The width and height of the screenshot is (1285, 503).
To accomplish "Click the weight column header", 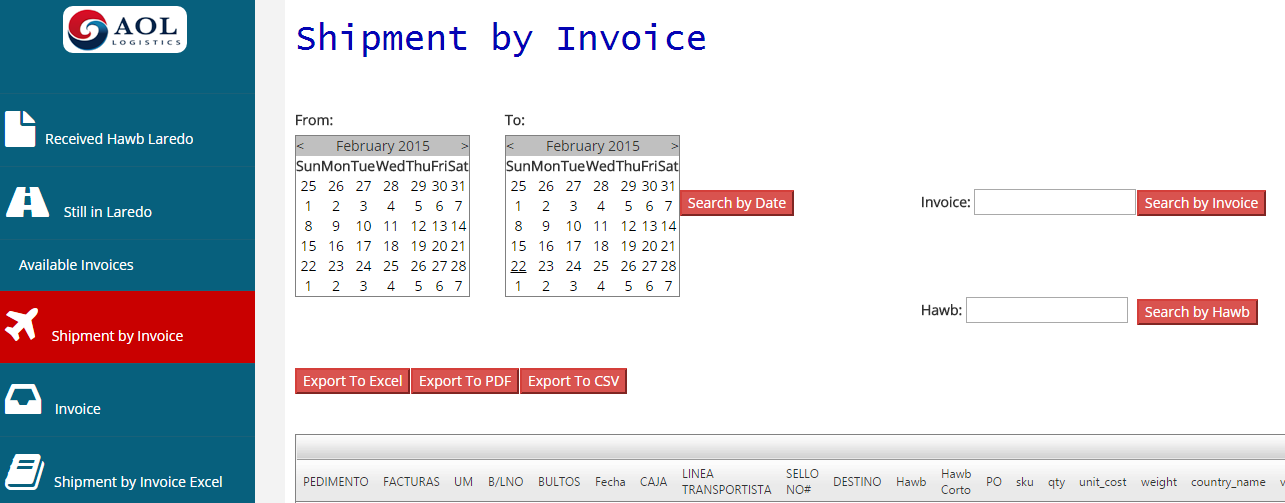I will tap(1159, 482).
